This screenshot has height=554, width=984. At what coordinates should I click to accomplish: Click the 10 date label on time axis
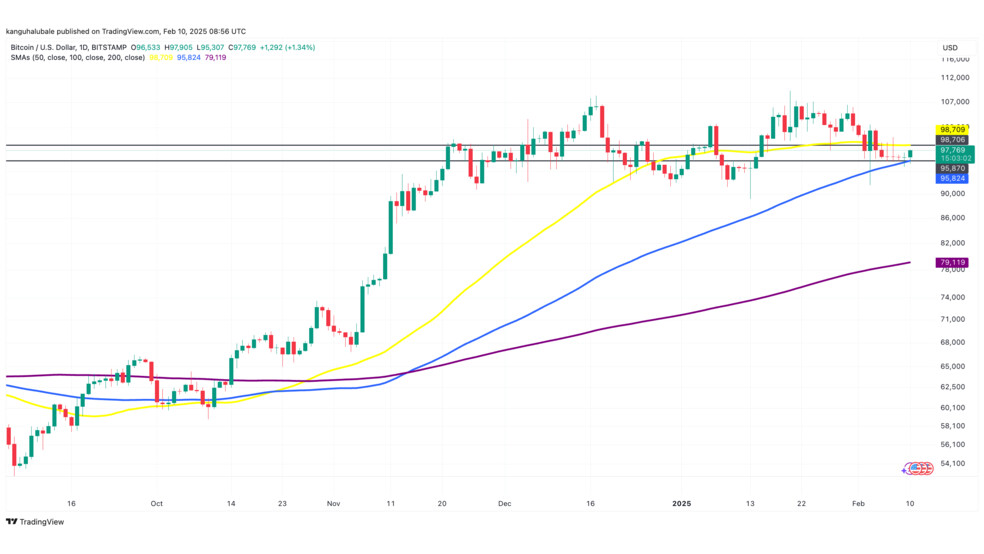coord(910,504)
